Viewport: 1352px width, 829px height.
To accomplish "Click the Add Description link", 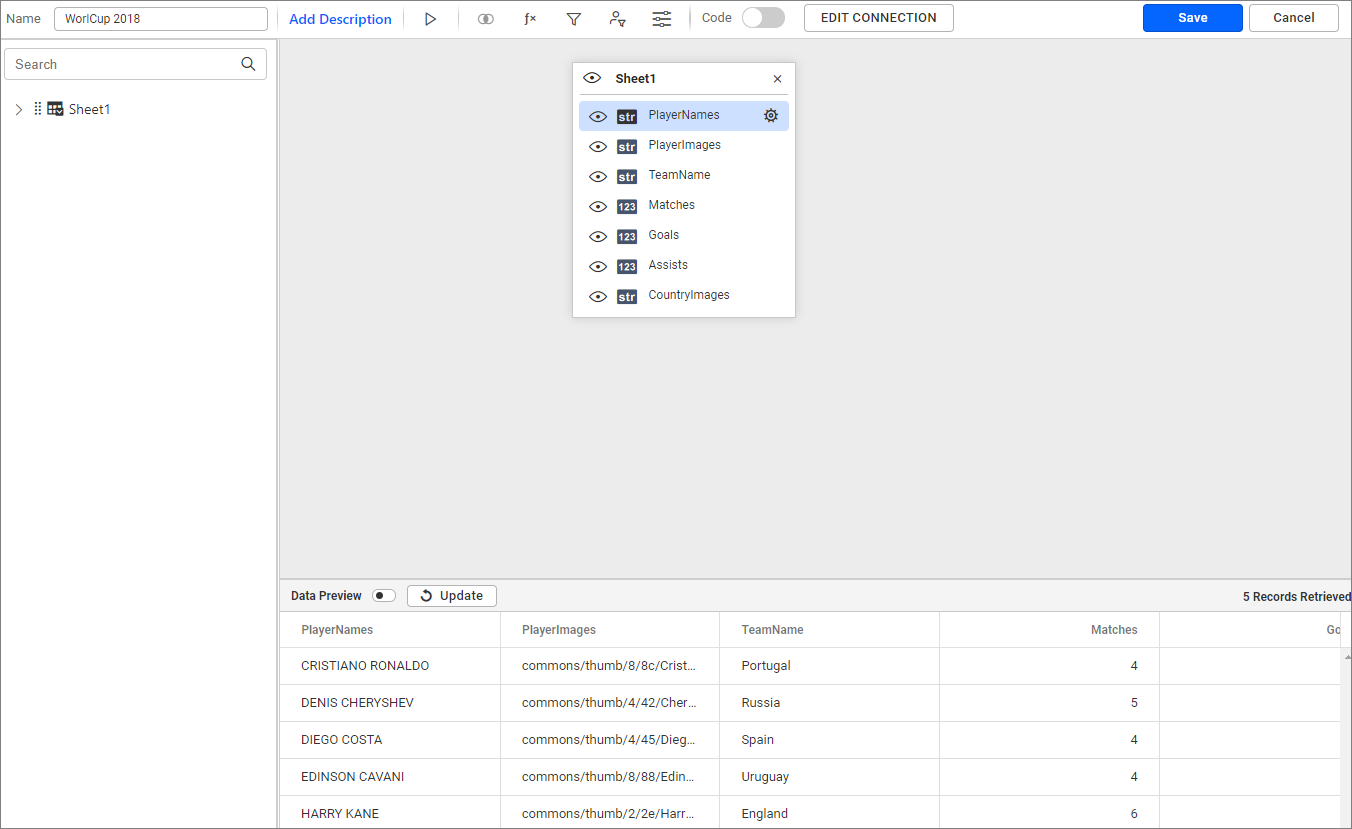I will coord(340,19).
